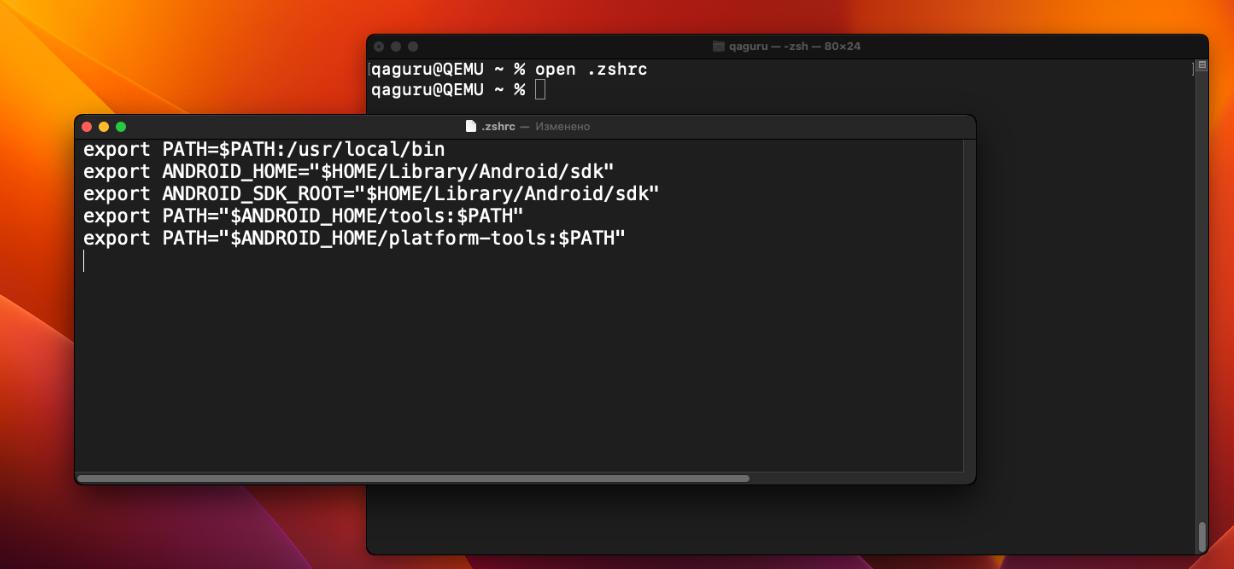Close the .zshrc editor window
Screen dimensions: 1234x569
(x=87, y=127)
